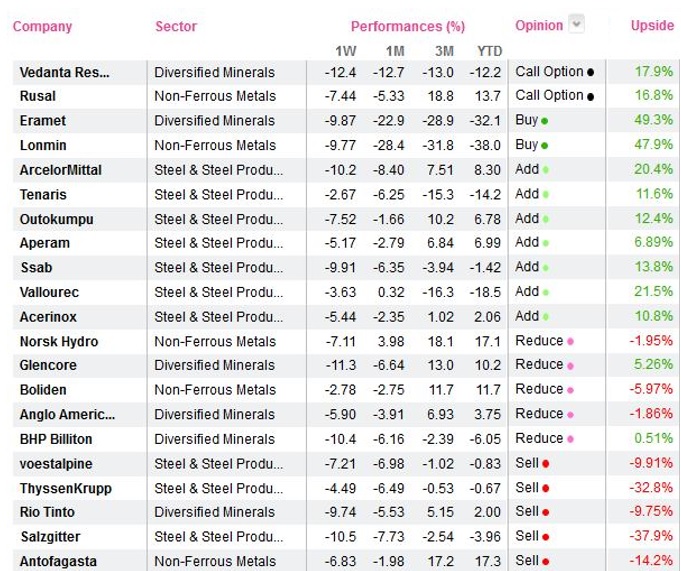Click the 3M performance sub-header
The image size is (681, 571).
click(x=444, y=50)
